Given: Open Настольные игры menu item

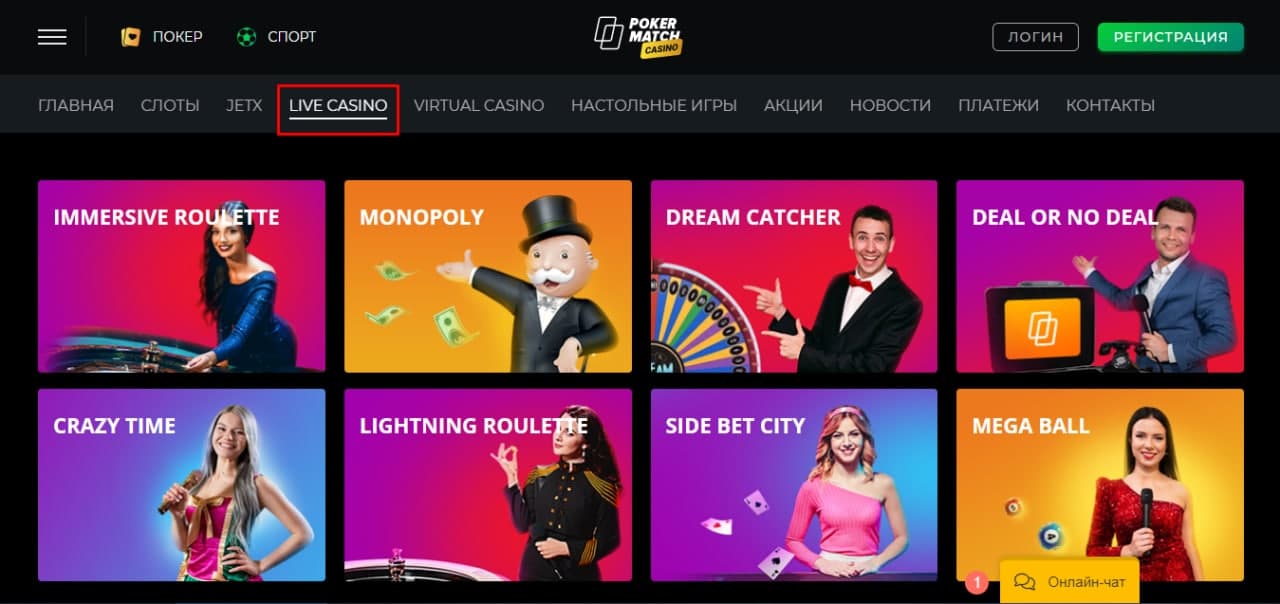Looking at the screenshot, I should [x=654, y=105].
